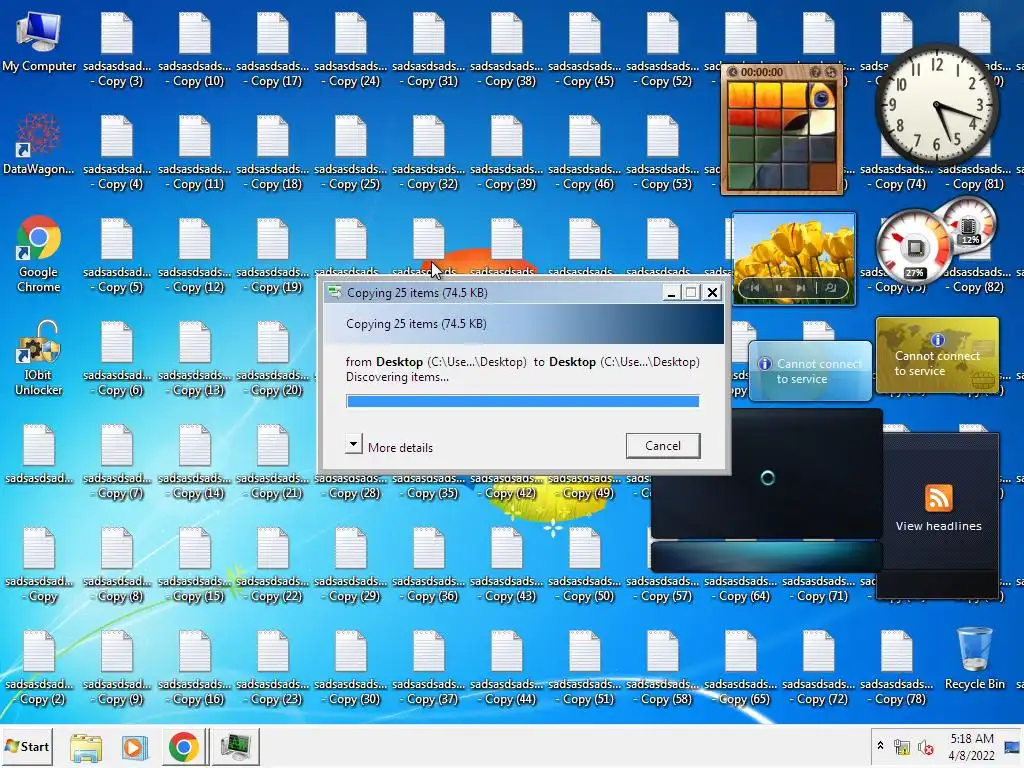Select file labeled Copy (51)
The image size is (1024, 768).
[584, 668]
